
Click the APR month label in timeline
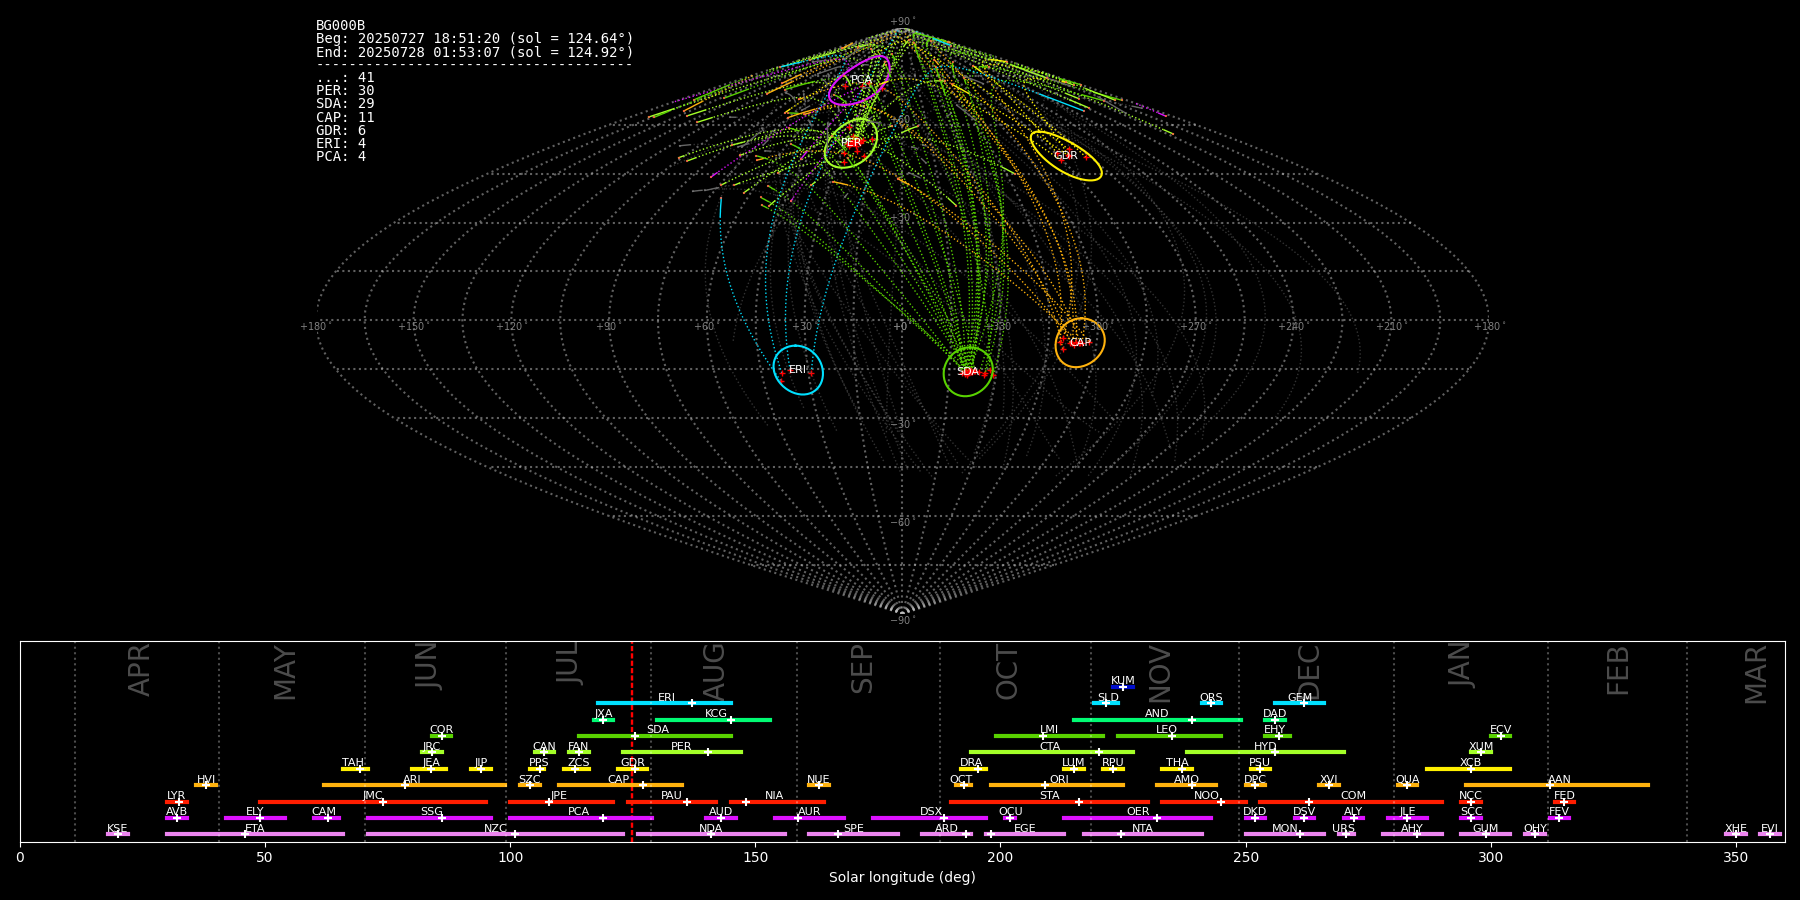[139, 670]
